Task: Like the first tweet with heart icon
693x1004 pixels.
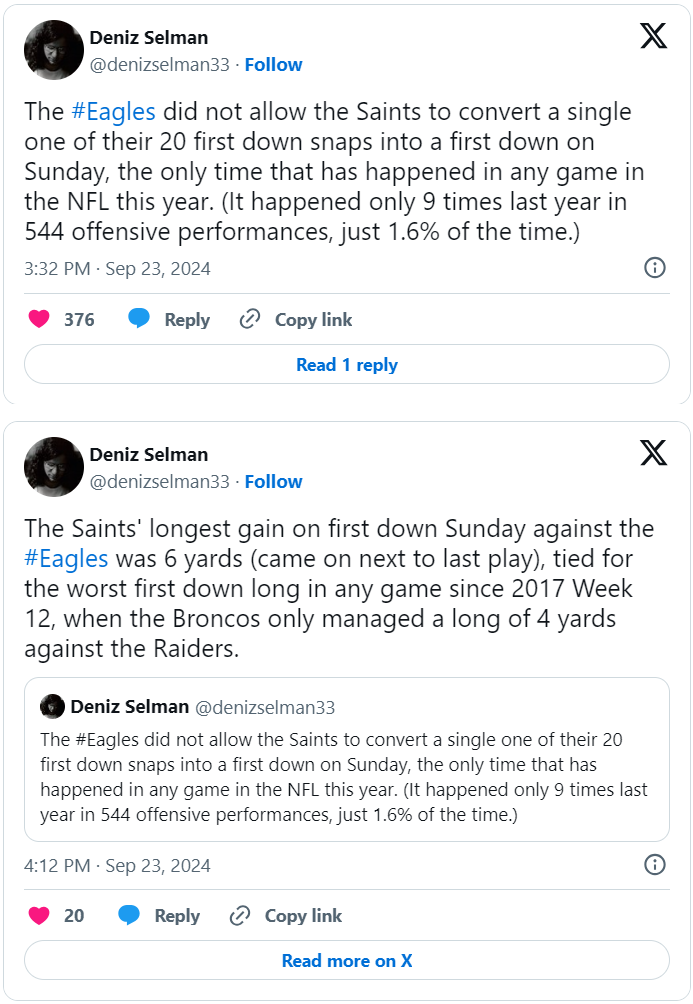Action: 39,320
